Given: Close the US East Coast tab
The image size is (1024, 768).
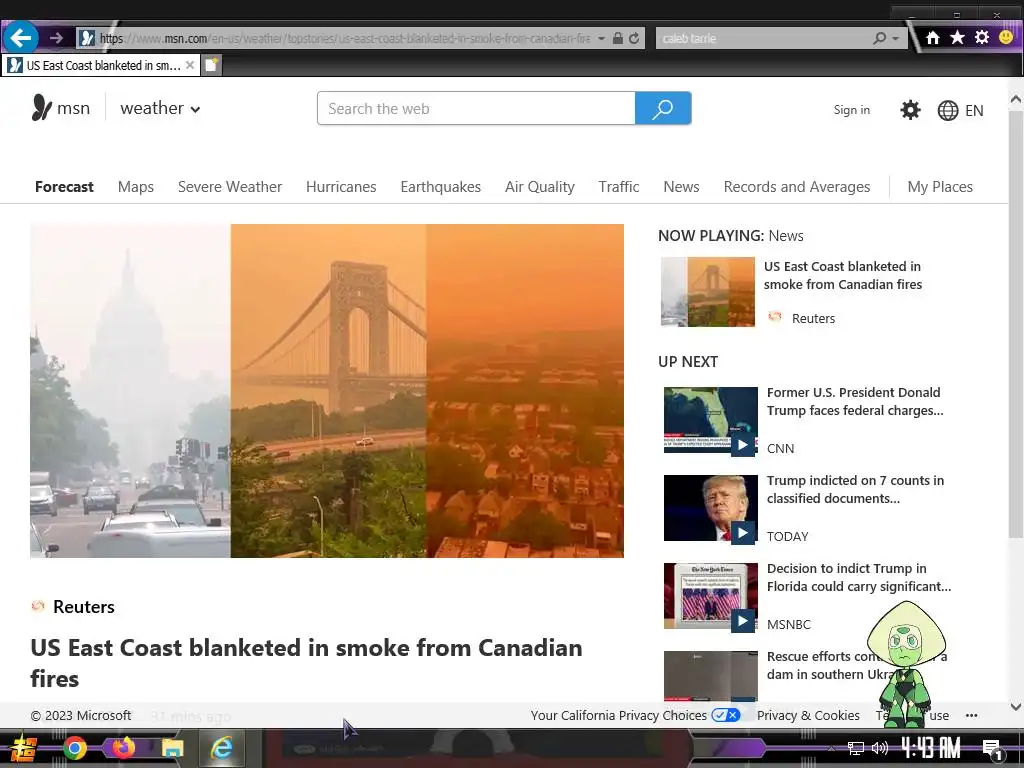Looking at the screenshot, I should click(189, 65).
